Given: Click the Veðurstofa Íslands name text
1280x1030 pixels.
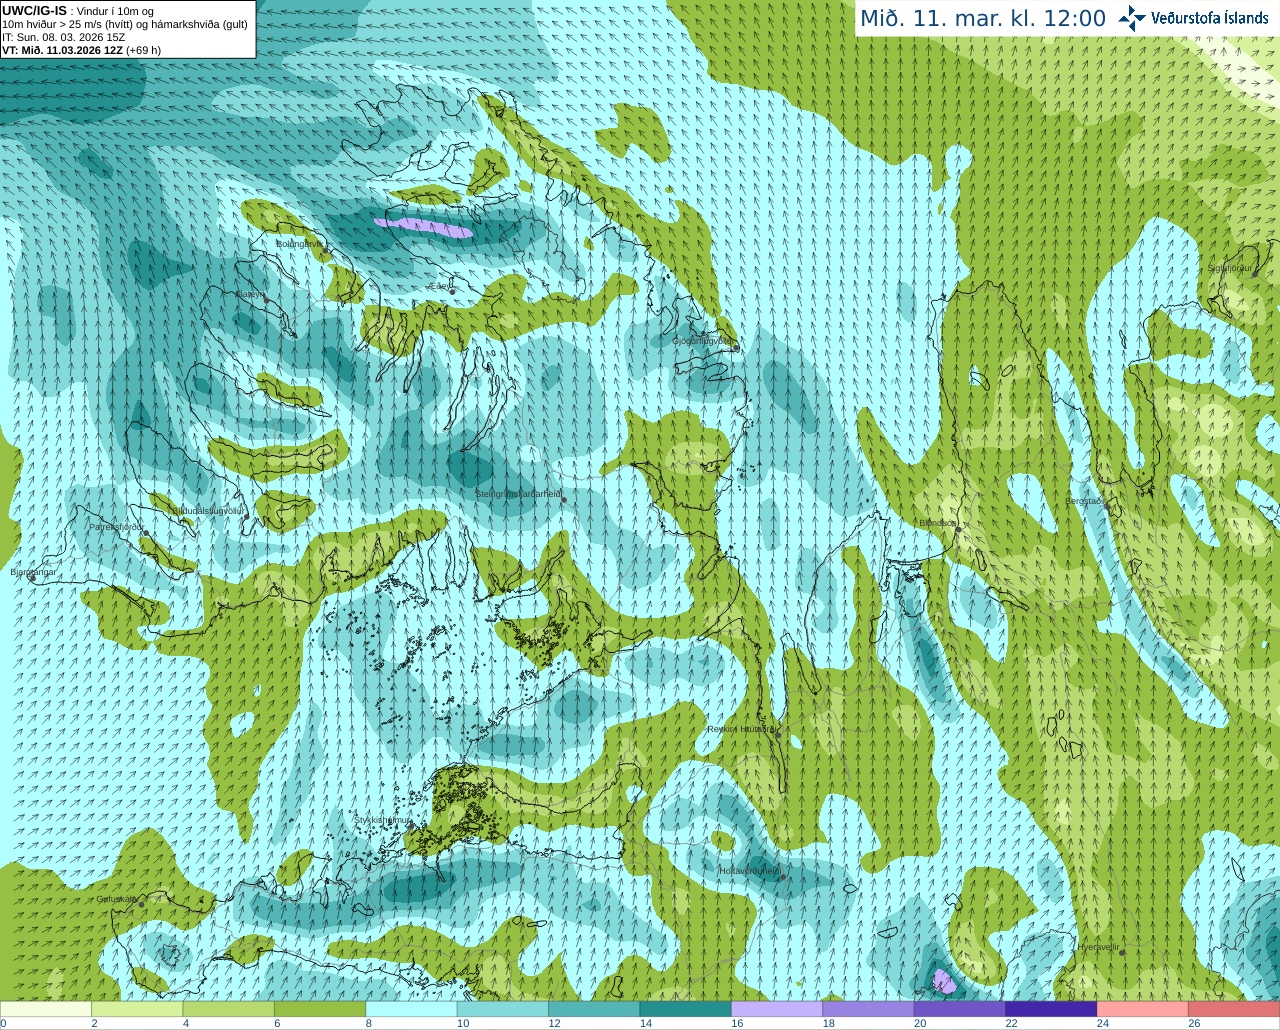Looking at the screenshot, I should tap(1209, 18).
